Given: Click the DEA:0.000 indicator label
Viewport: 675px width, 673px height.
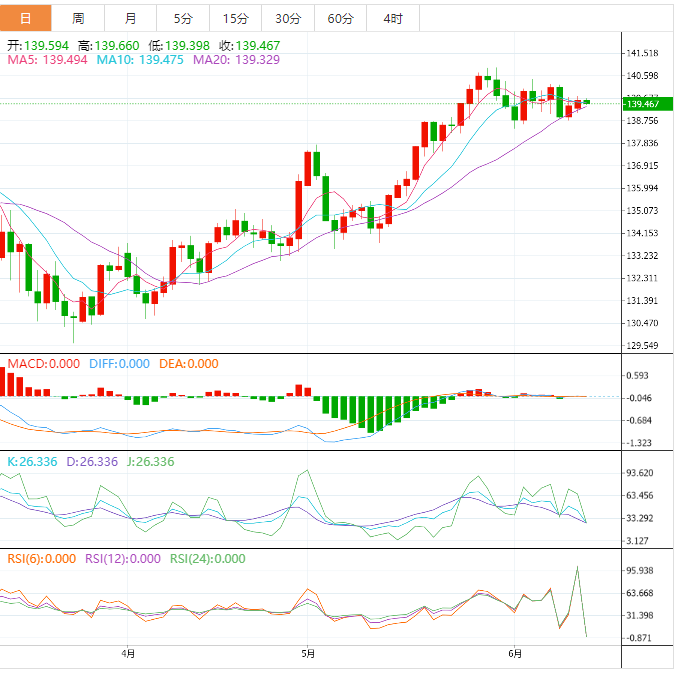Looking at the screenshot, I should [189, 363].
